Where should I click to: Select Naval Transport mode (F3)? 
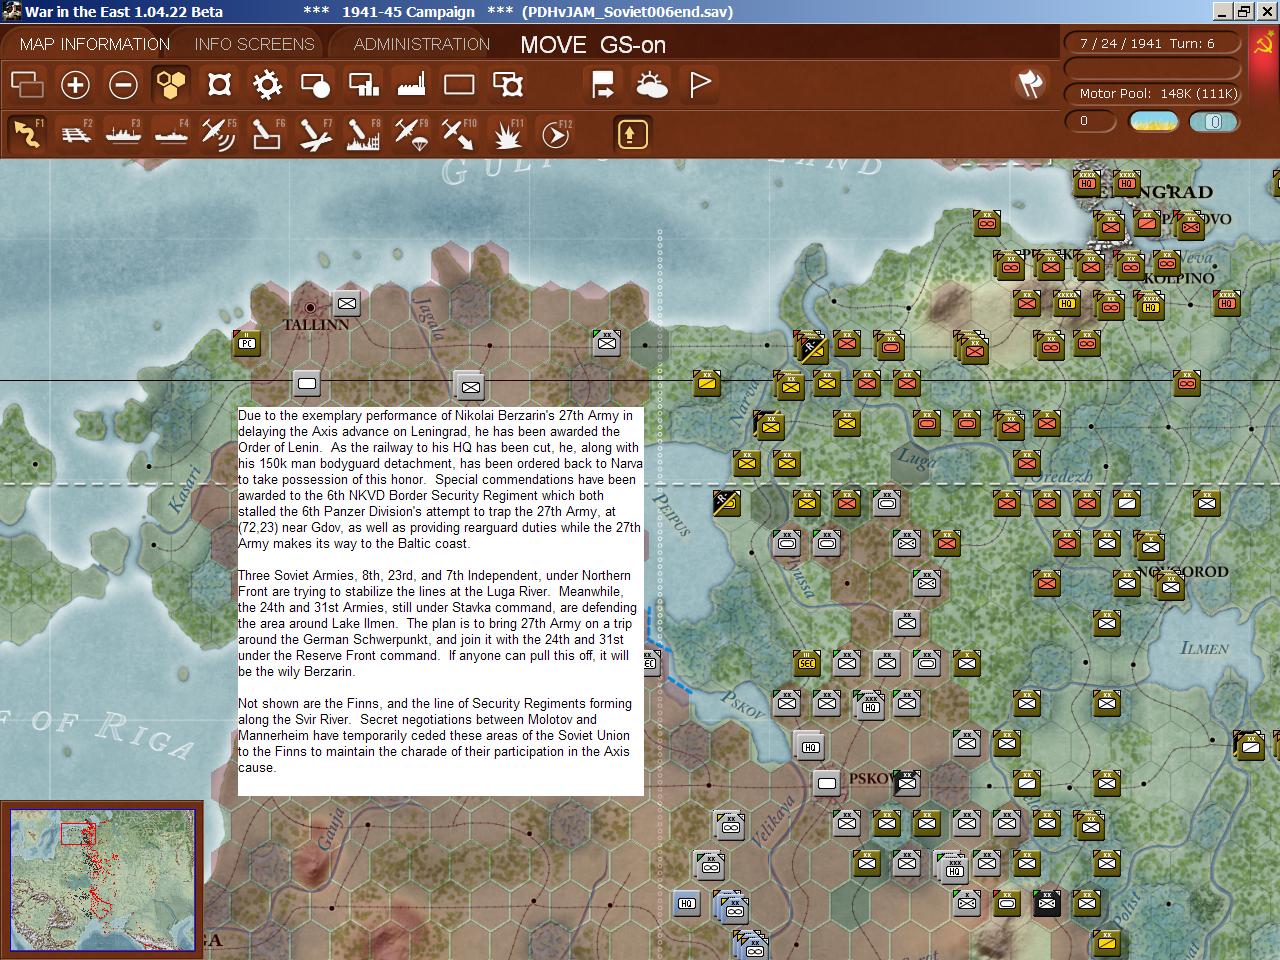(123, 133)
